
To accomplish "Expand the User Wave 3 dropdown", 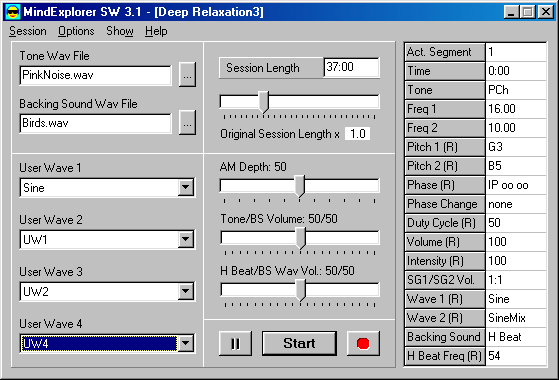I will [185, 292].
